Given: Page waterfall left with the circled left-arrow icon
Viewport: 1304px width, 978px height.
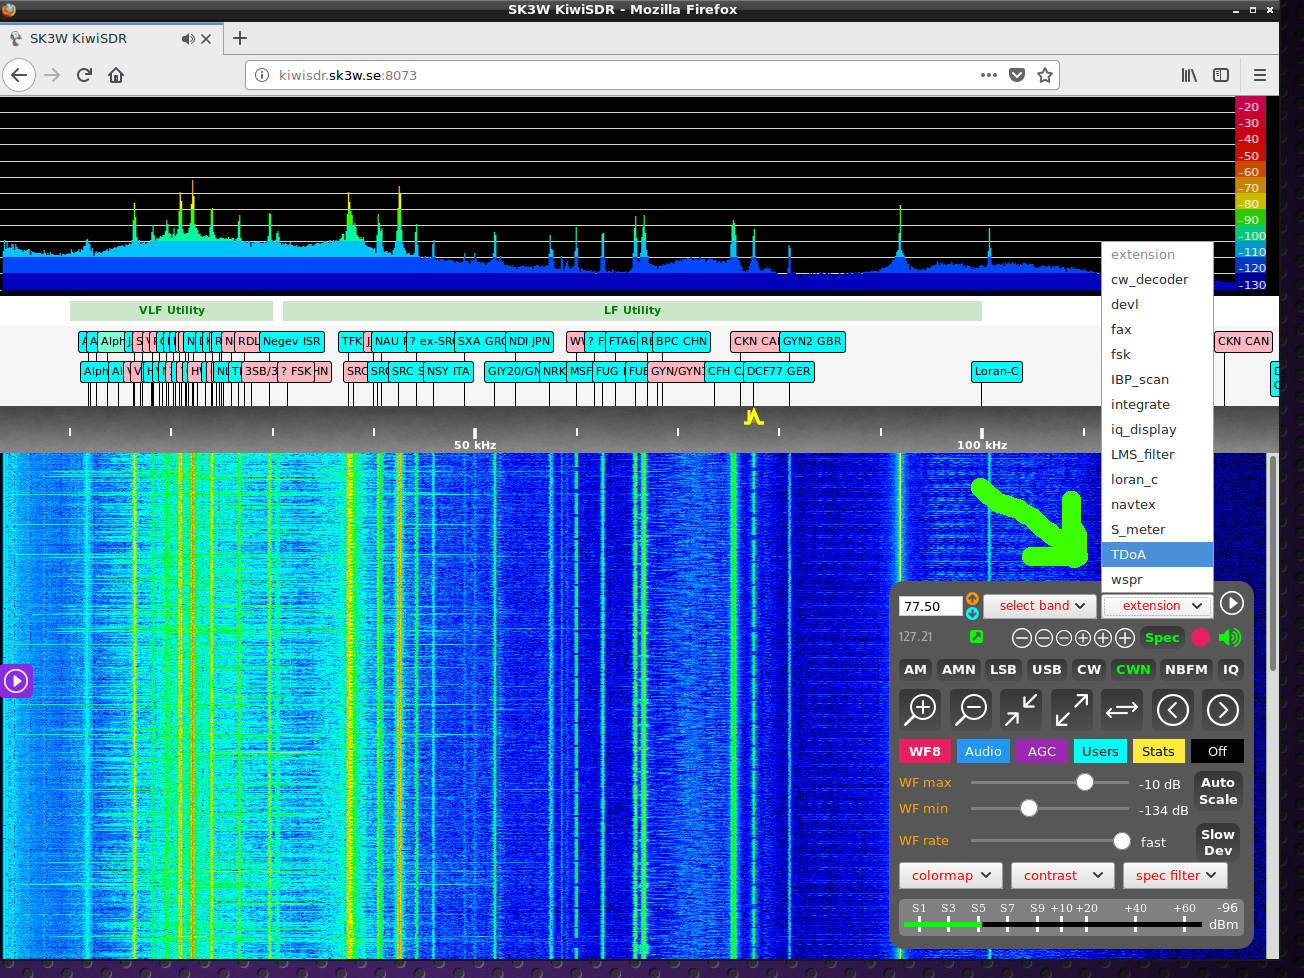Looking at the screenshot, I should click(1172, 710).
